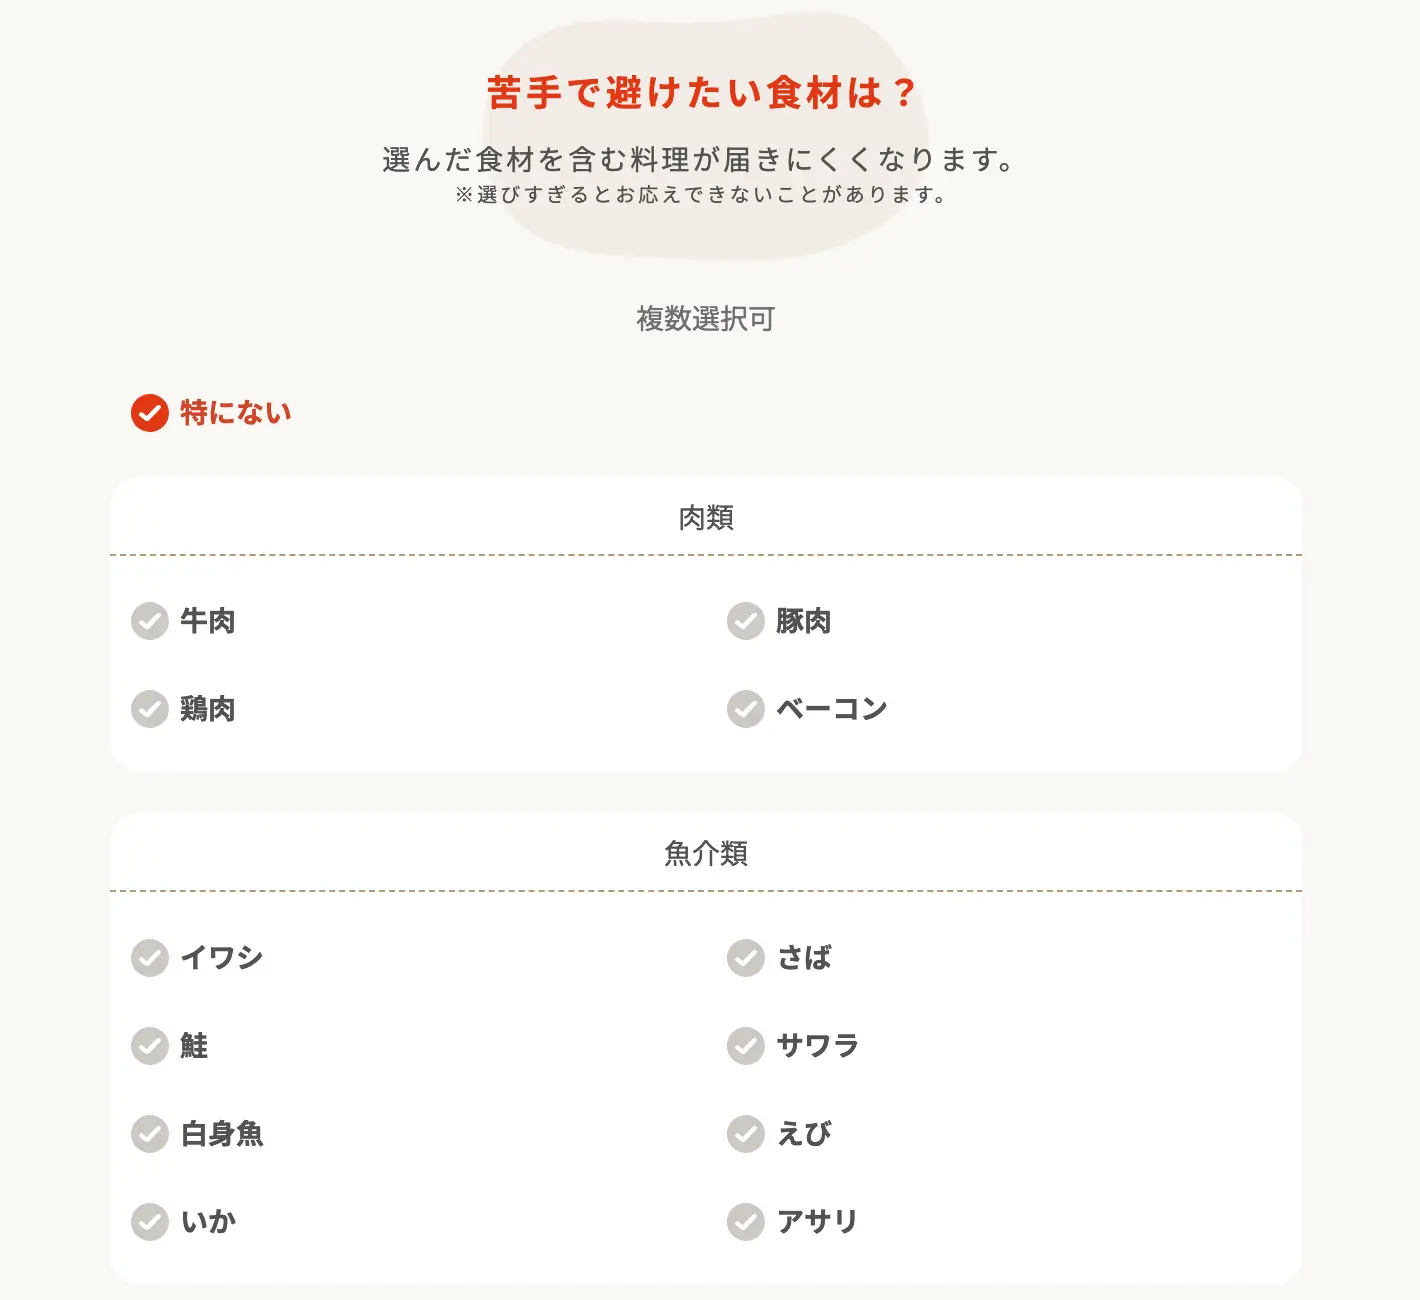Toggle the 白身魚 checkmark icon

[x=150, y=1133]
